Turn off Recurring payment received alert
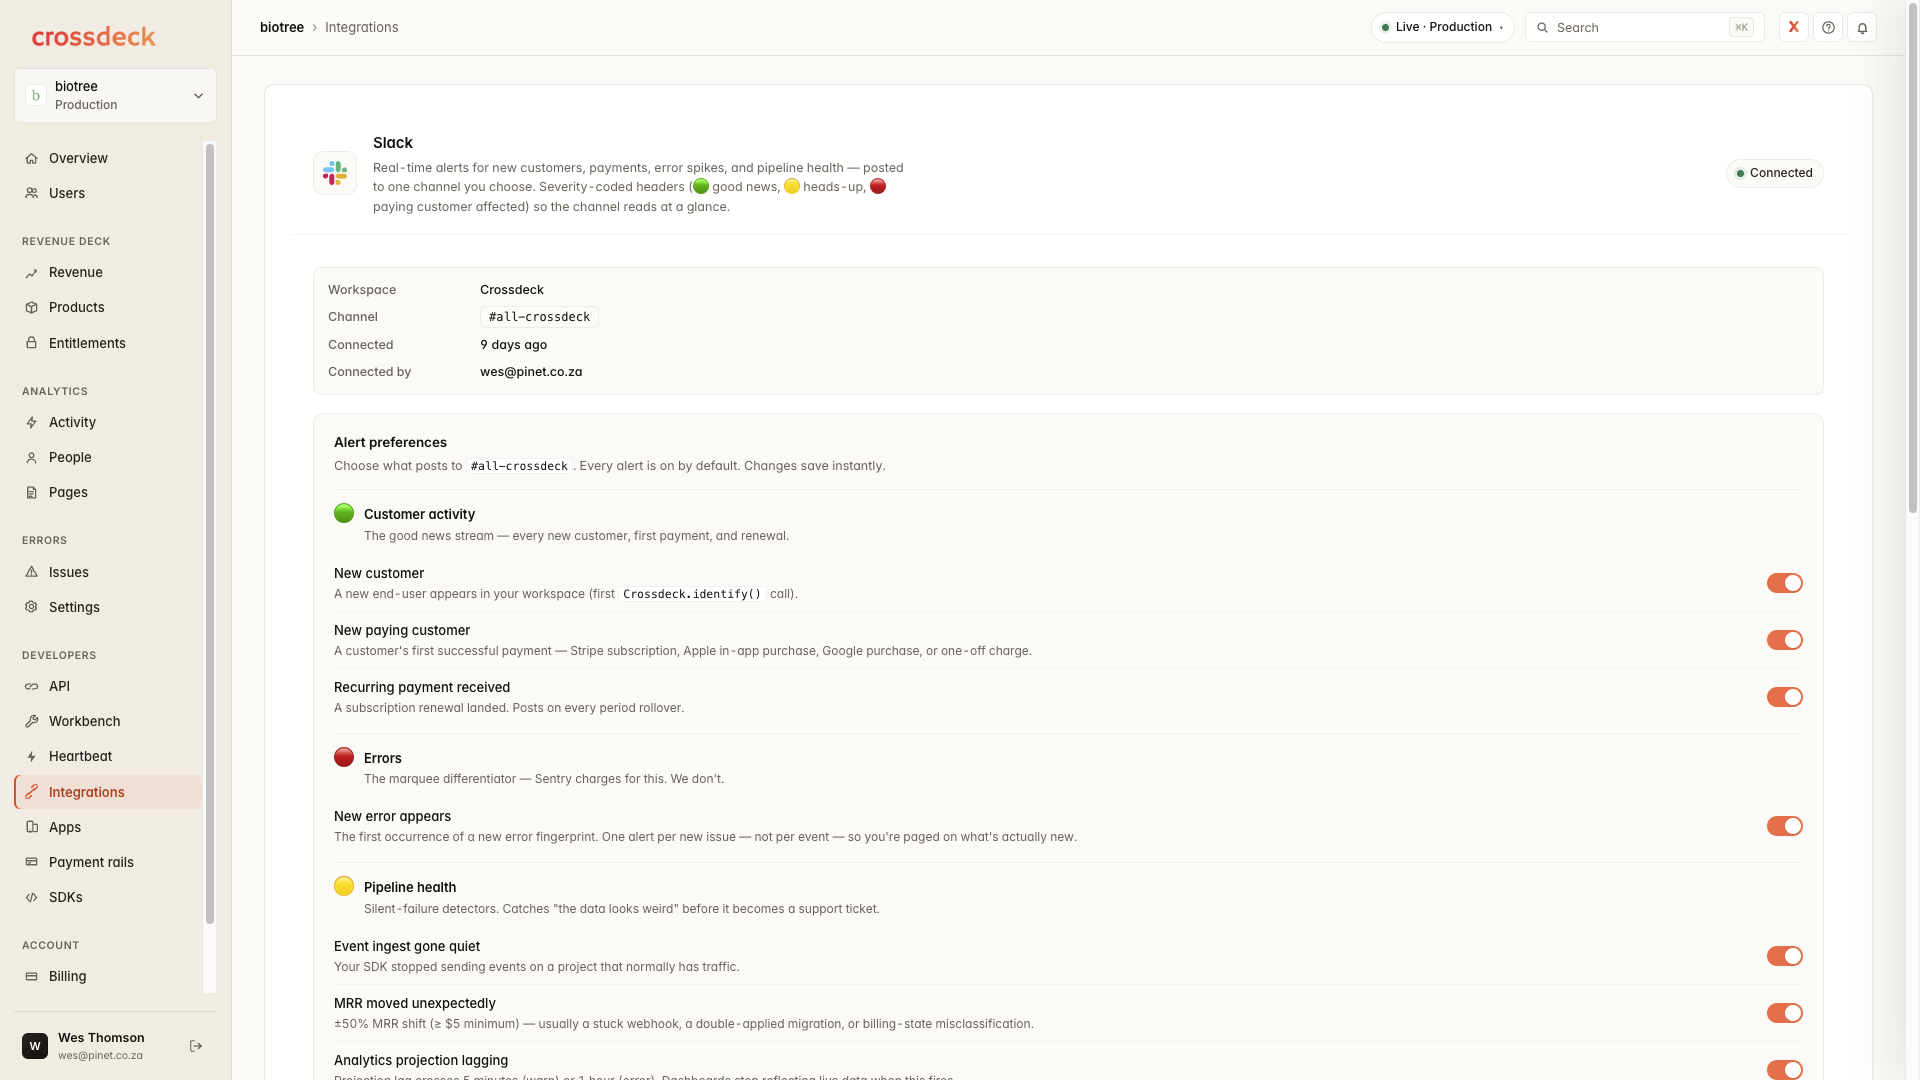 point(1784,697)
